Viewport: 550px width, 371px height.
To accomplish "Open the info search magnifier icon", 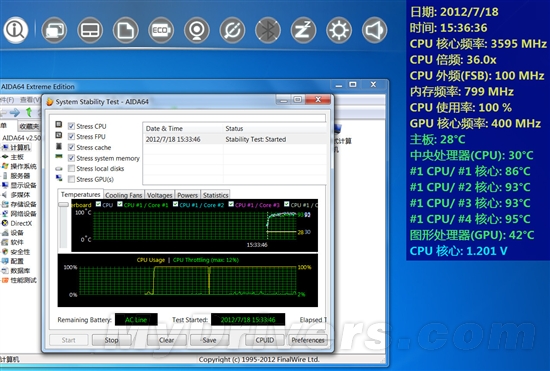I will pos(16,30).
